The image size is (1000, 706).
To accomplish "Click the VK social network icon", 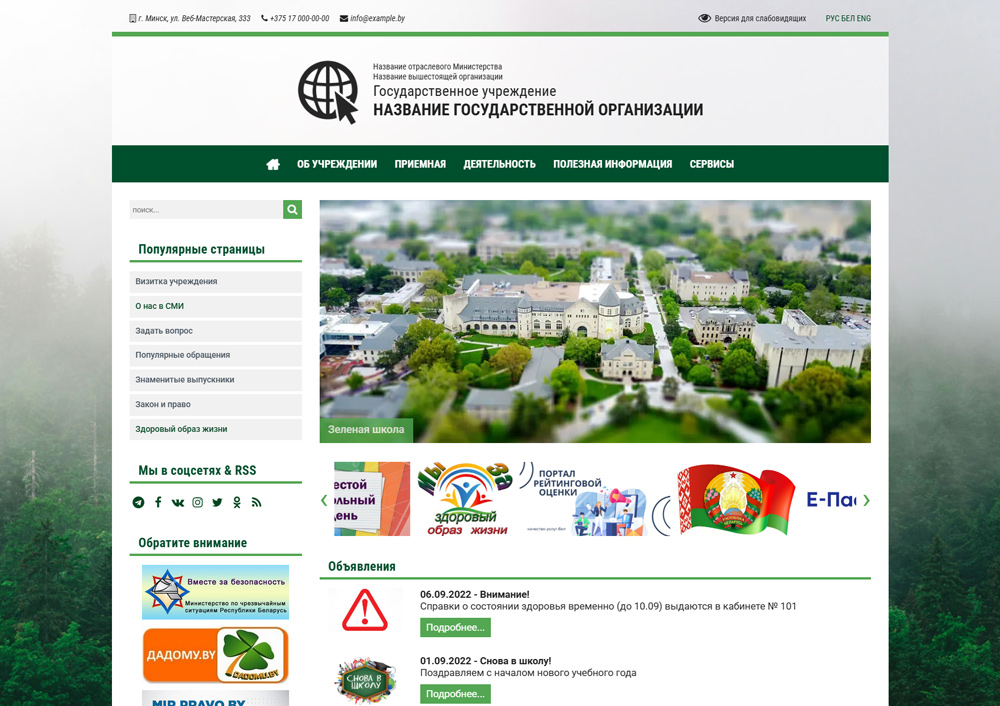I will 178,502.
